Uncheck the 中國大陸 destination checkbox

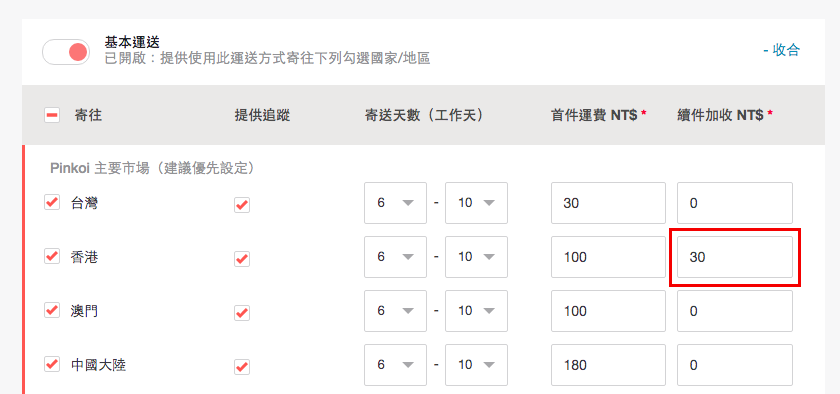point(52,364)
